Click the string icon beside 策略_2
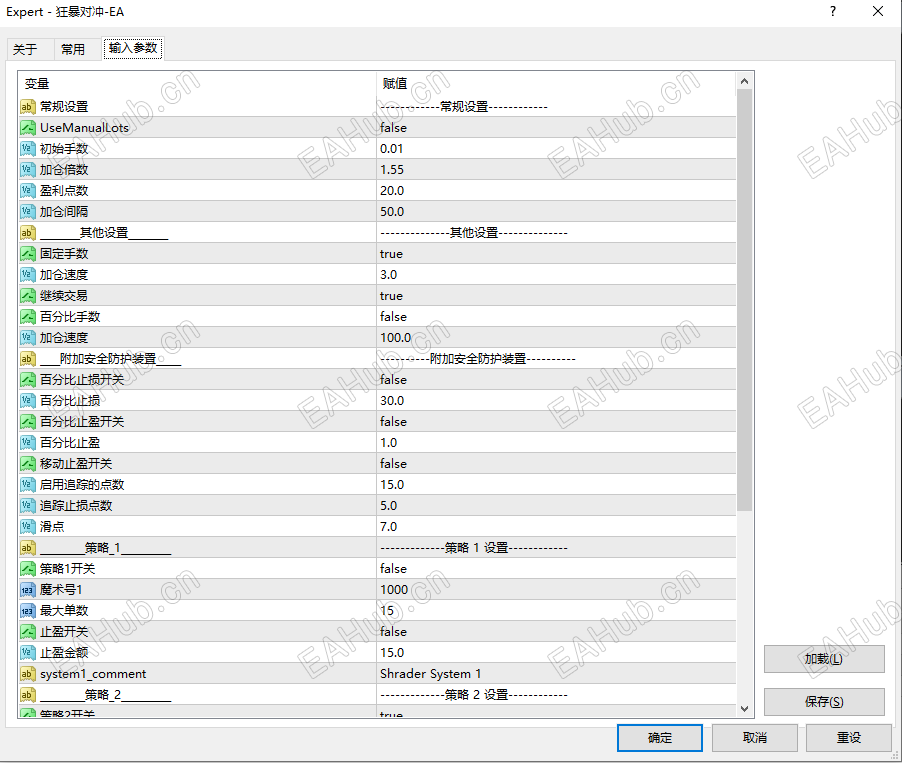Viewport: 902px width, 763px height. pos(28,695)
